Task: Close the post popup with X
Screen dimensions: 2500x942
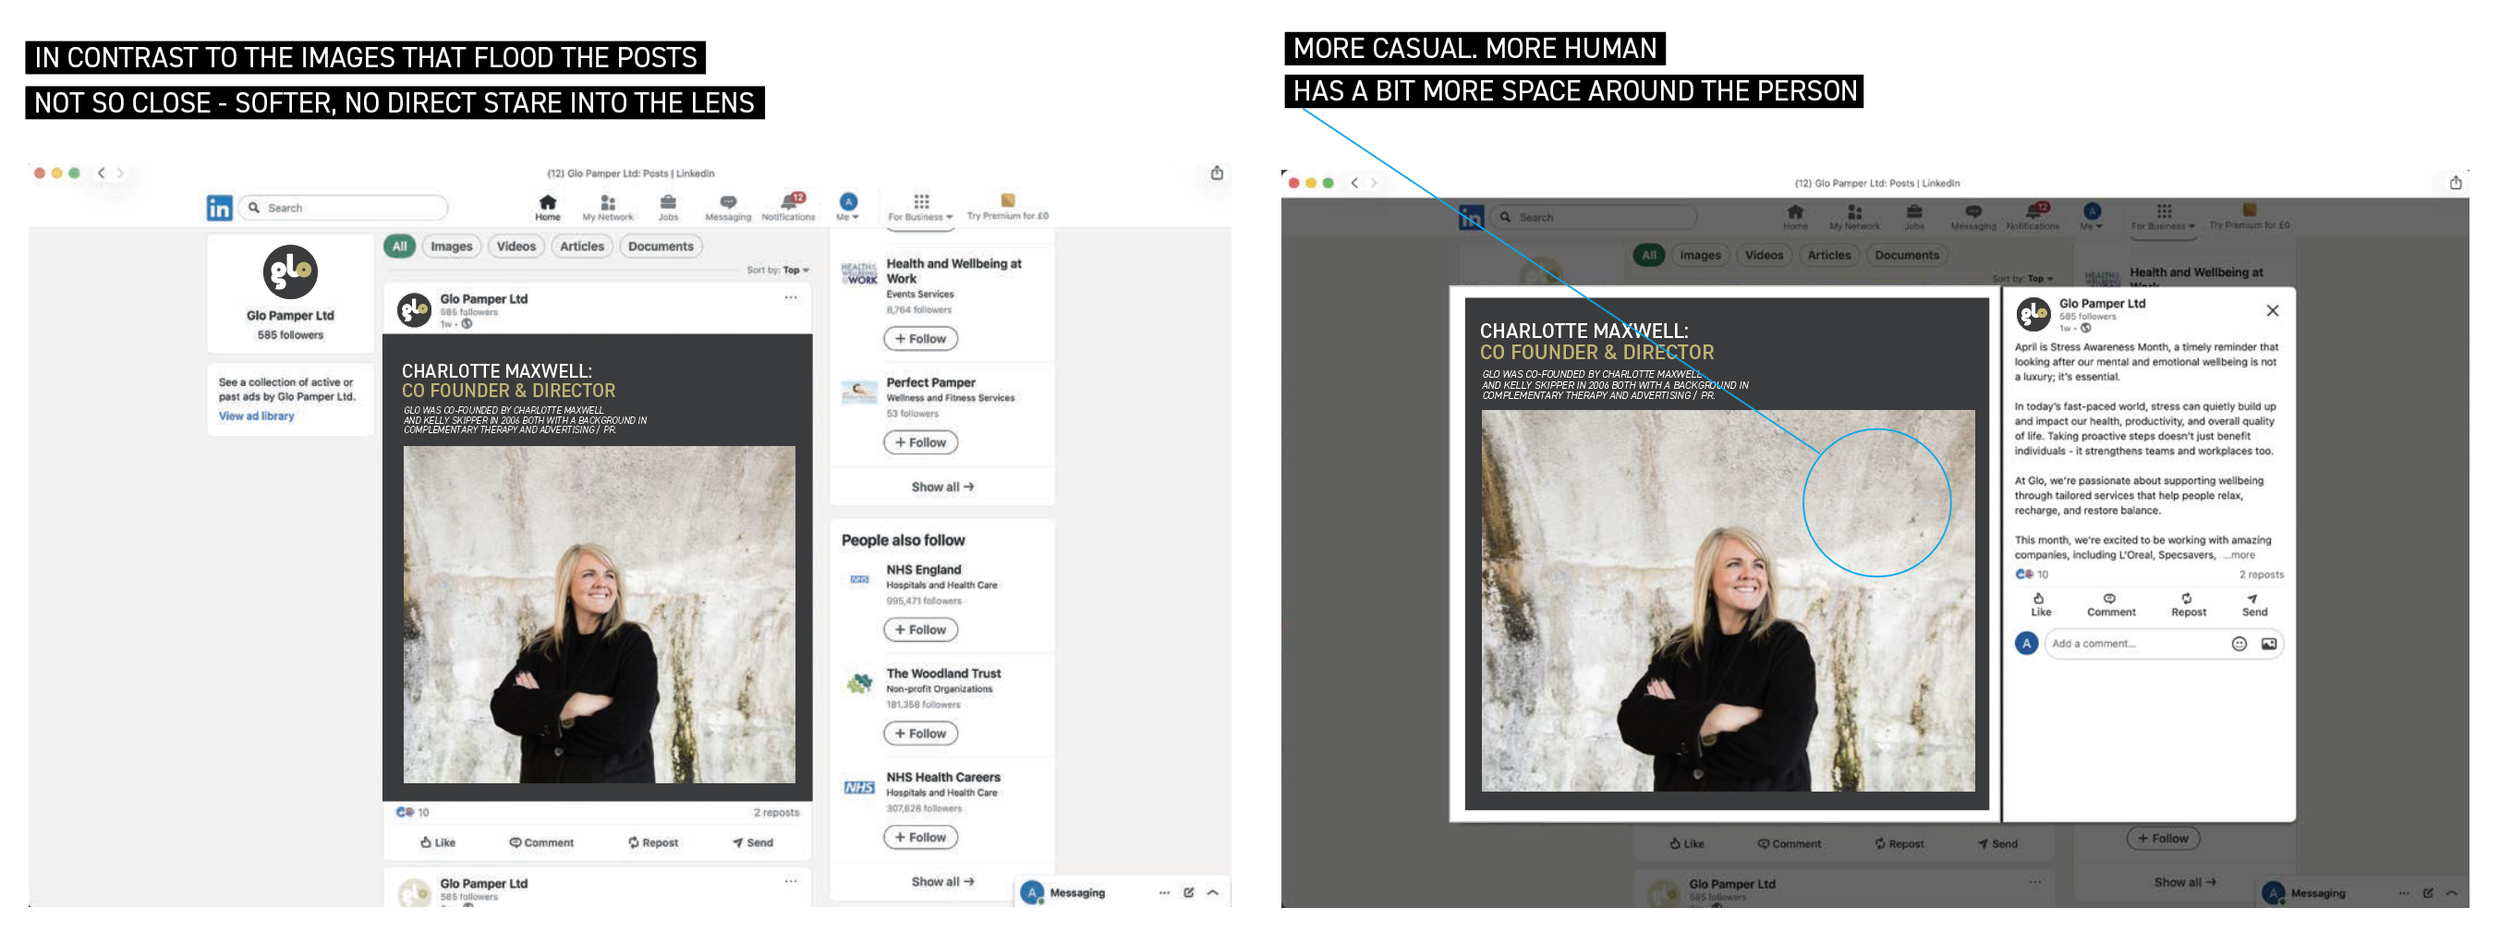Action: pos(2273,311)
